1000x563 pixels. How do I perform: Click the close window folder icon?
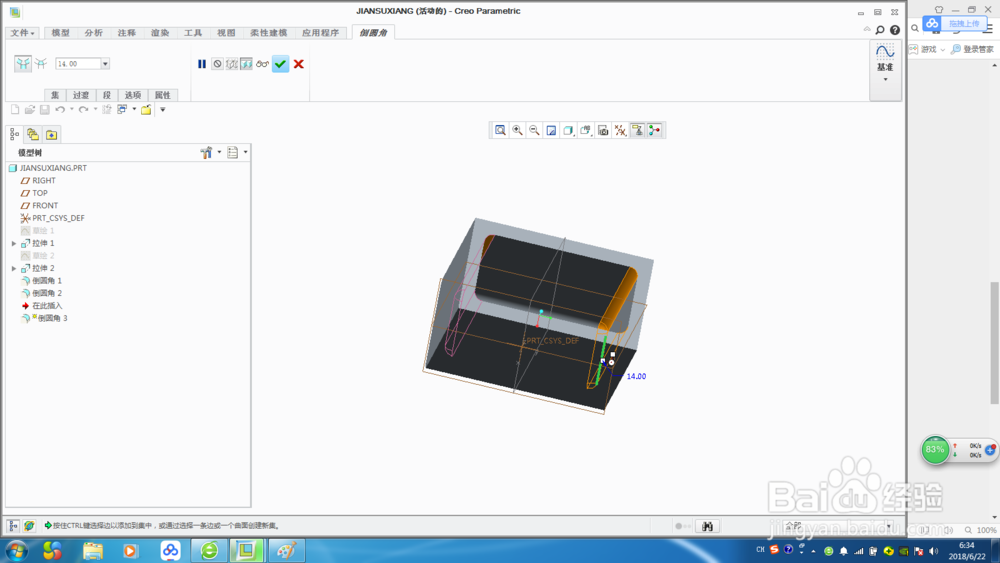coord(146,110)
